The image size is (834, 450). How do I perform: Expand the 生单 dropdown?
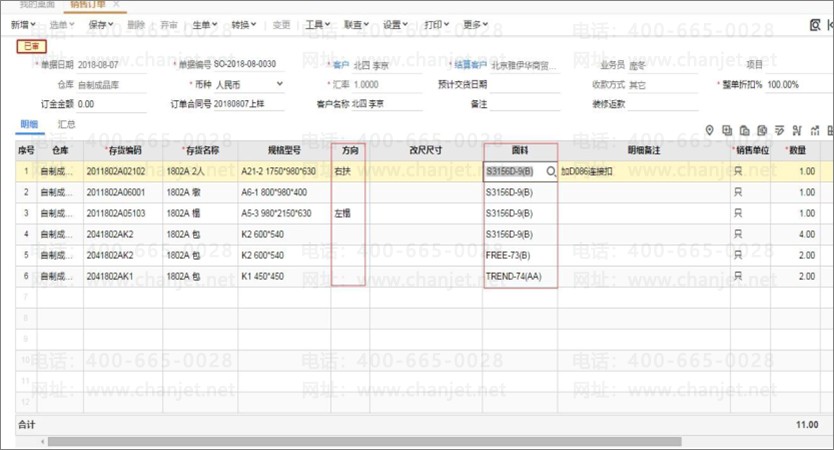coord(204,24)
